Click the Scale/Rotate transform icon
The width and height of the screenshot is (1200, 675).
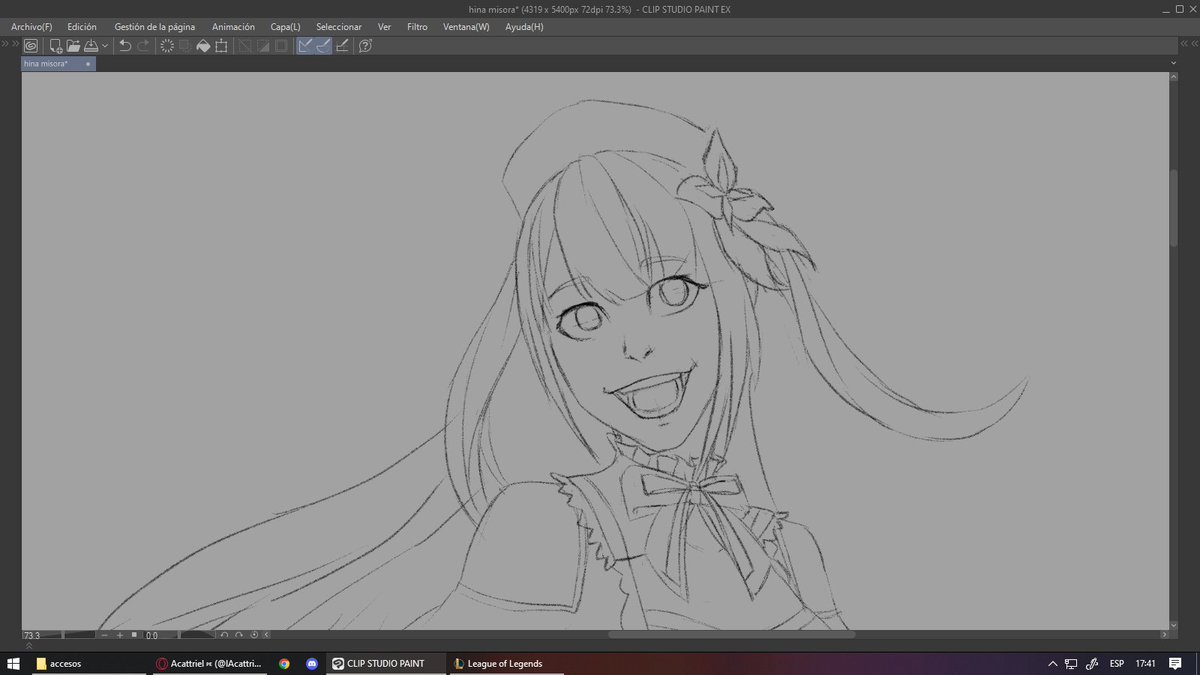[x=221, y=45]
